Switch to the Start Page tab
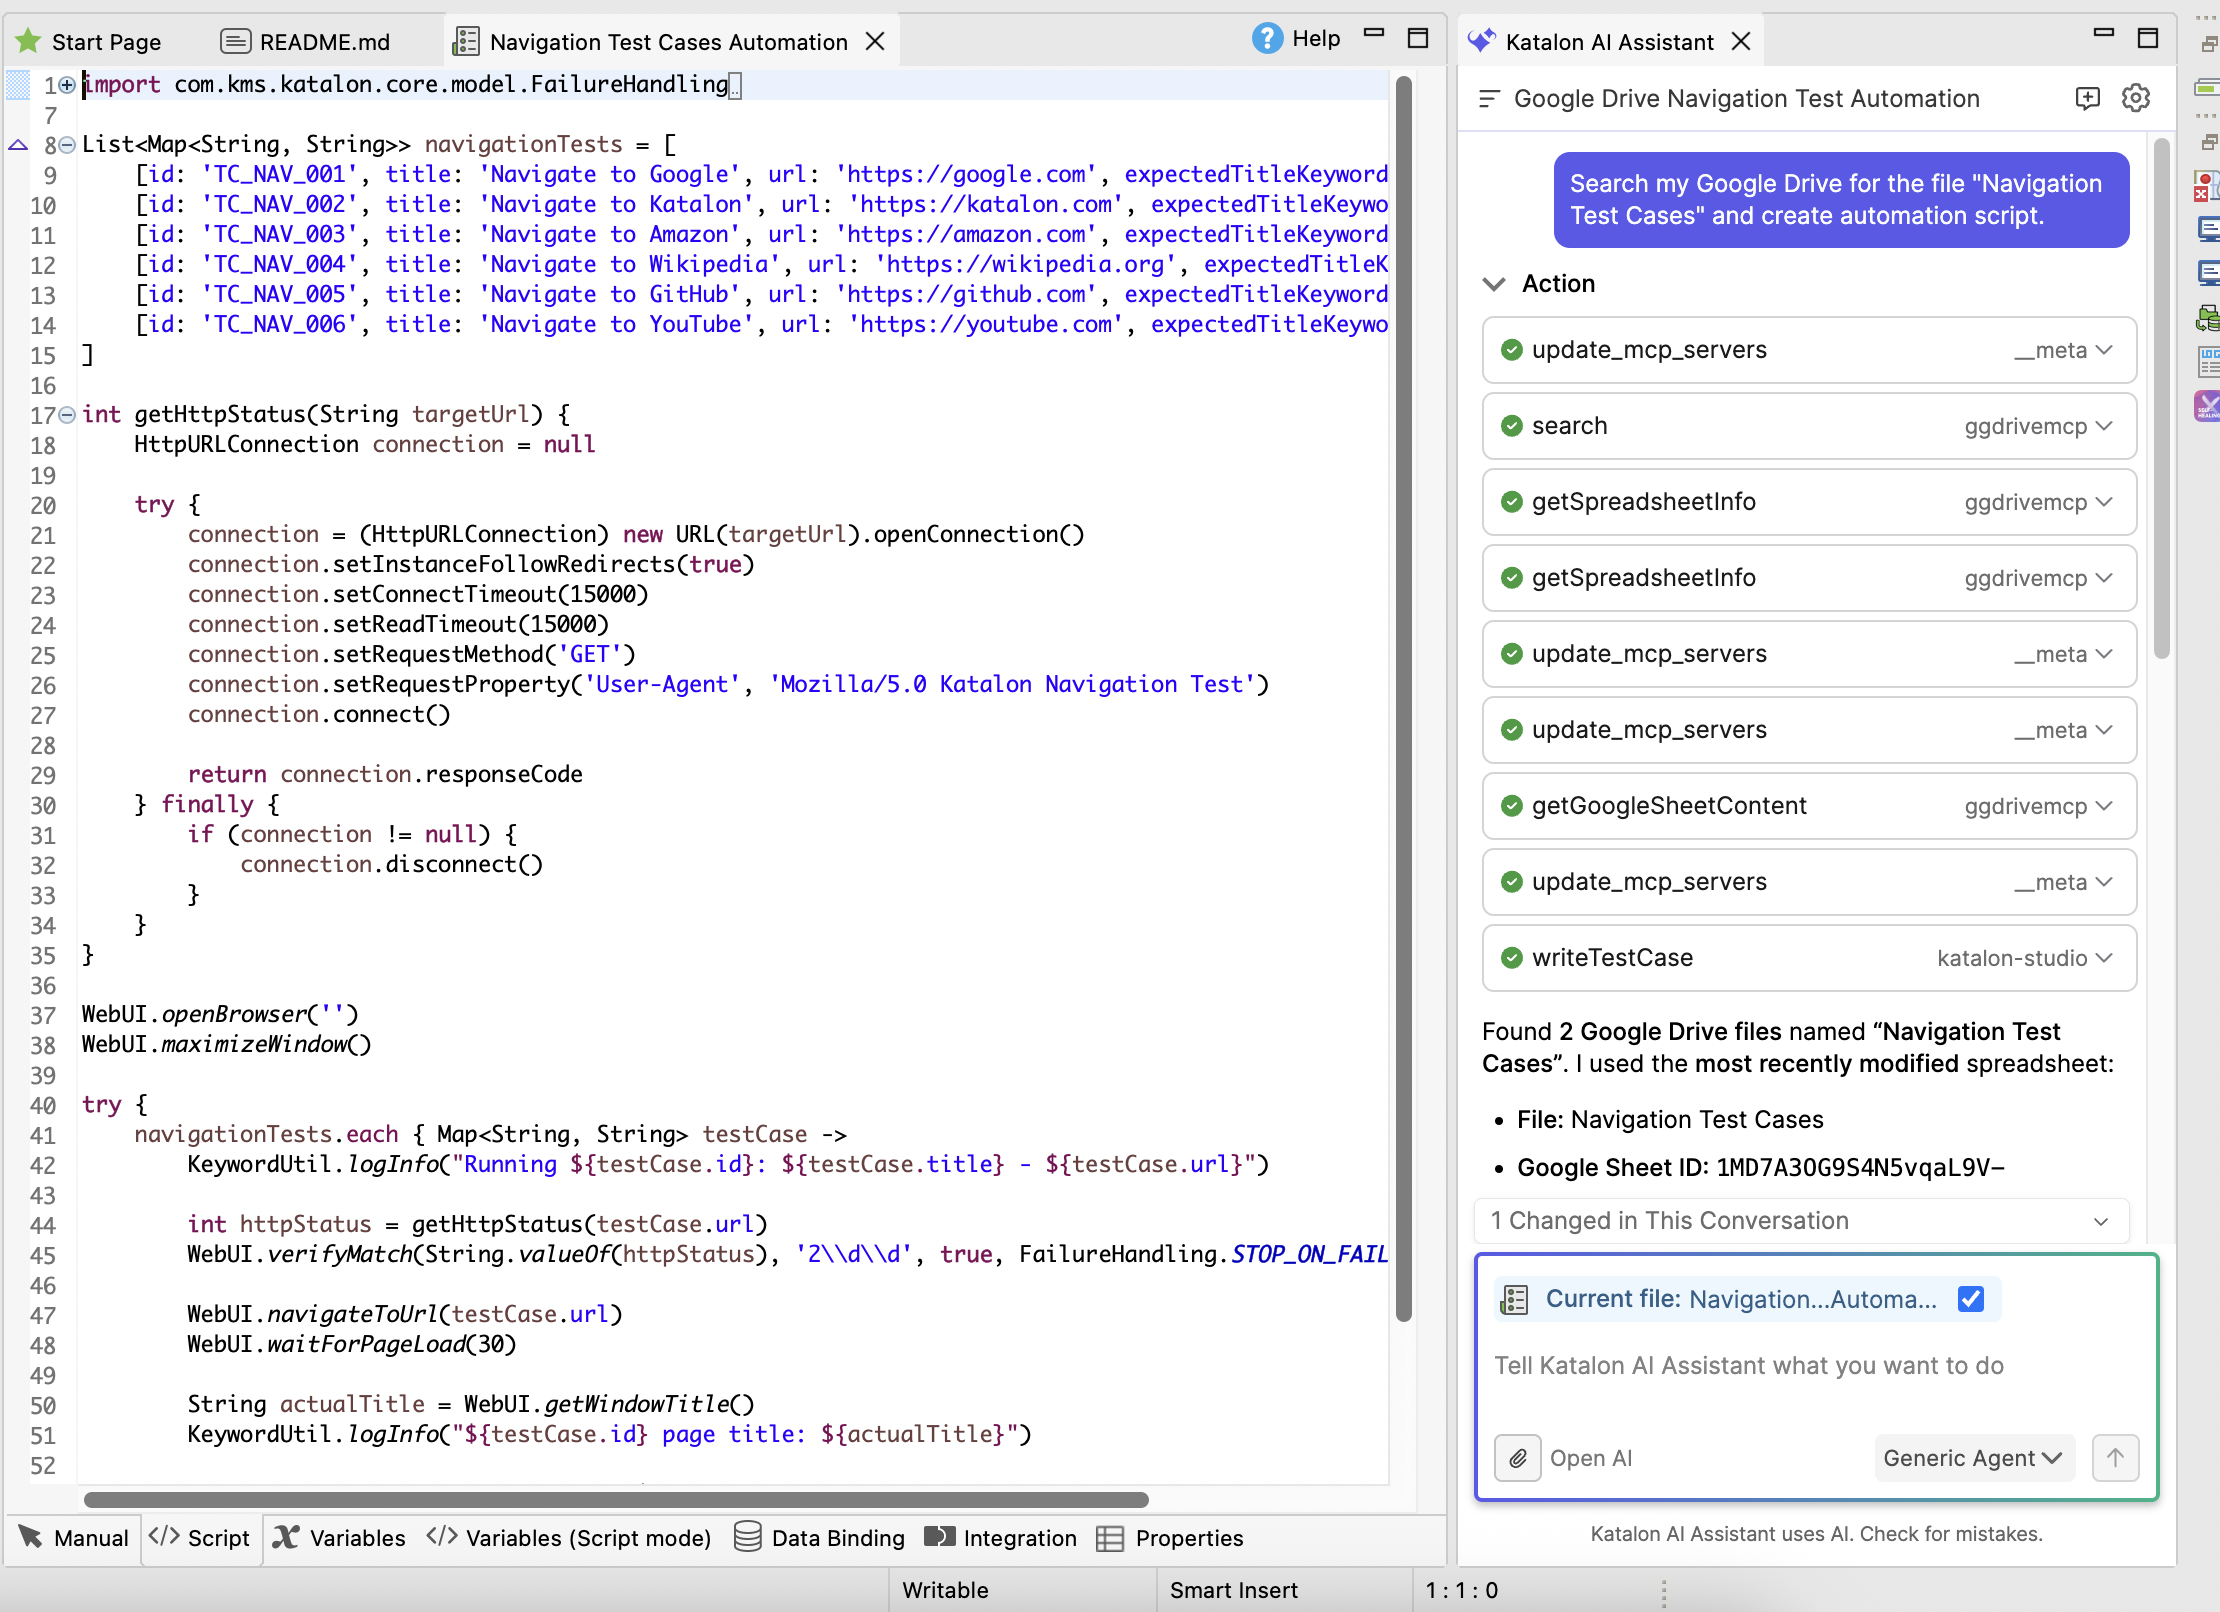The height and width of the screenshot is (1612, 2220). [x=106, y=42]
